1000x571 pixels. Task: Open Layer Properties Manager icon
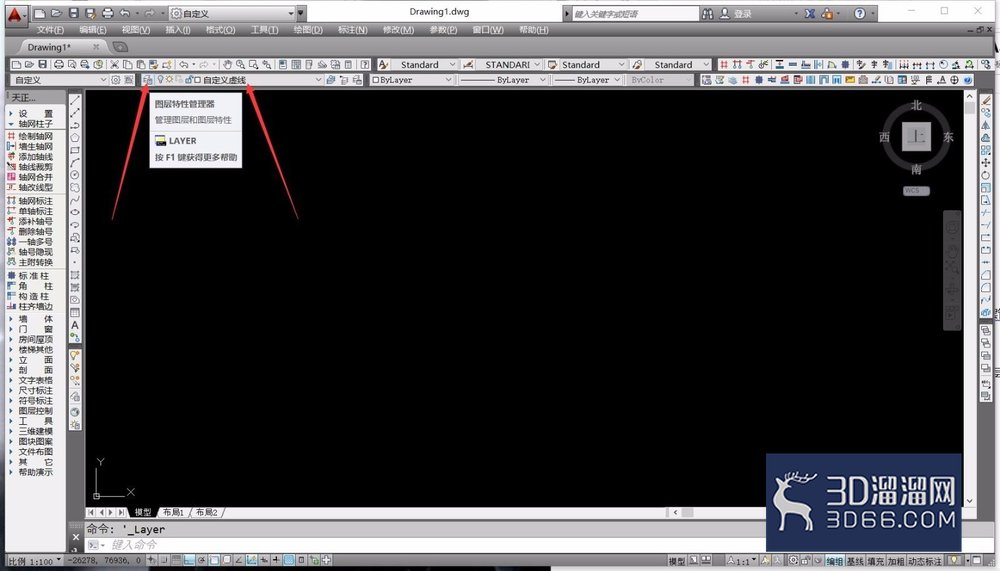147,80
